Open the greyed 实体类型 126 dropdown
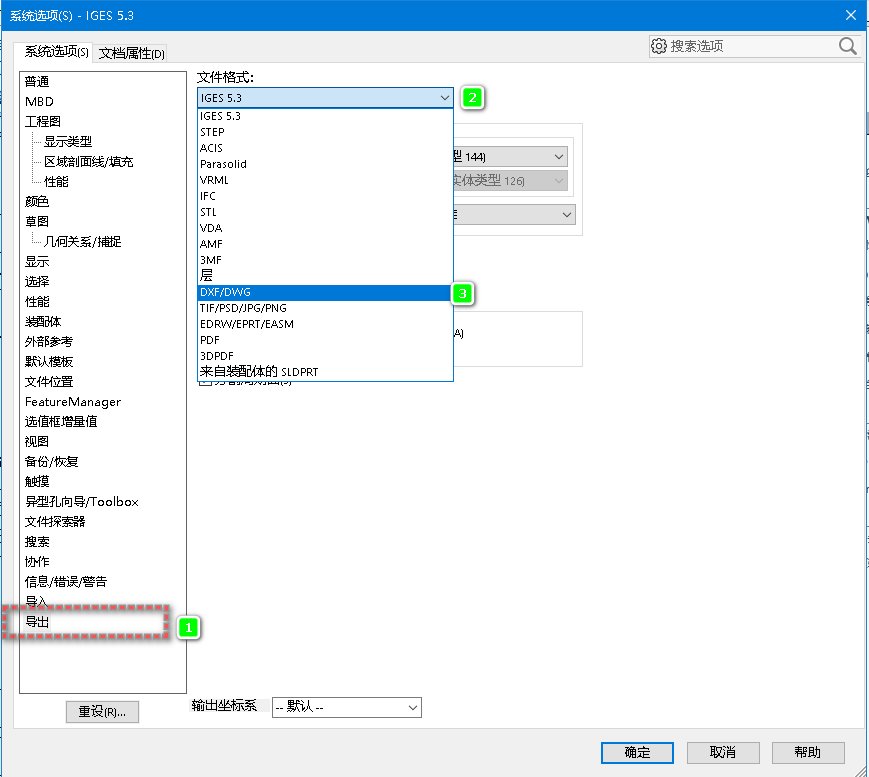The width and height of the screenshot is (869, 777). pos(510,181)
